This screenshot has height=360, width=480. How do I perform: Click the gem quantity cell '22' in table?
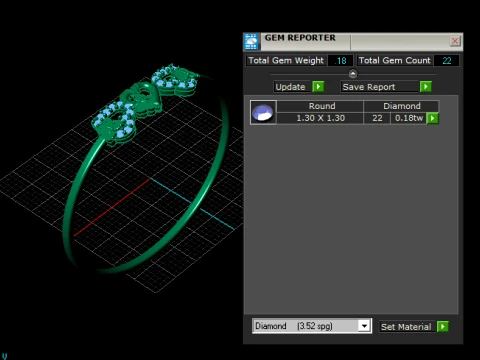click(377, 118)
